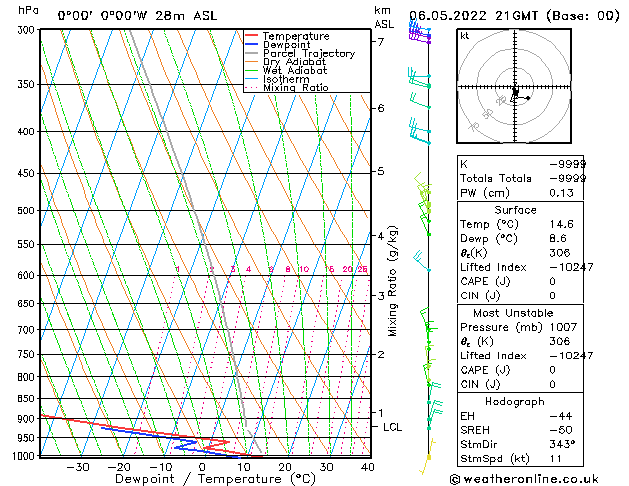Click the mixing ratio label '10'

(x=304, y=269)
